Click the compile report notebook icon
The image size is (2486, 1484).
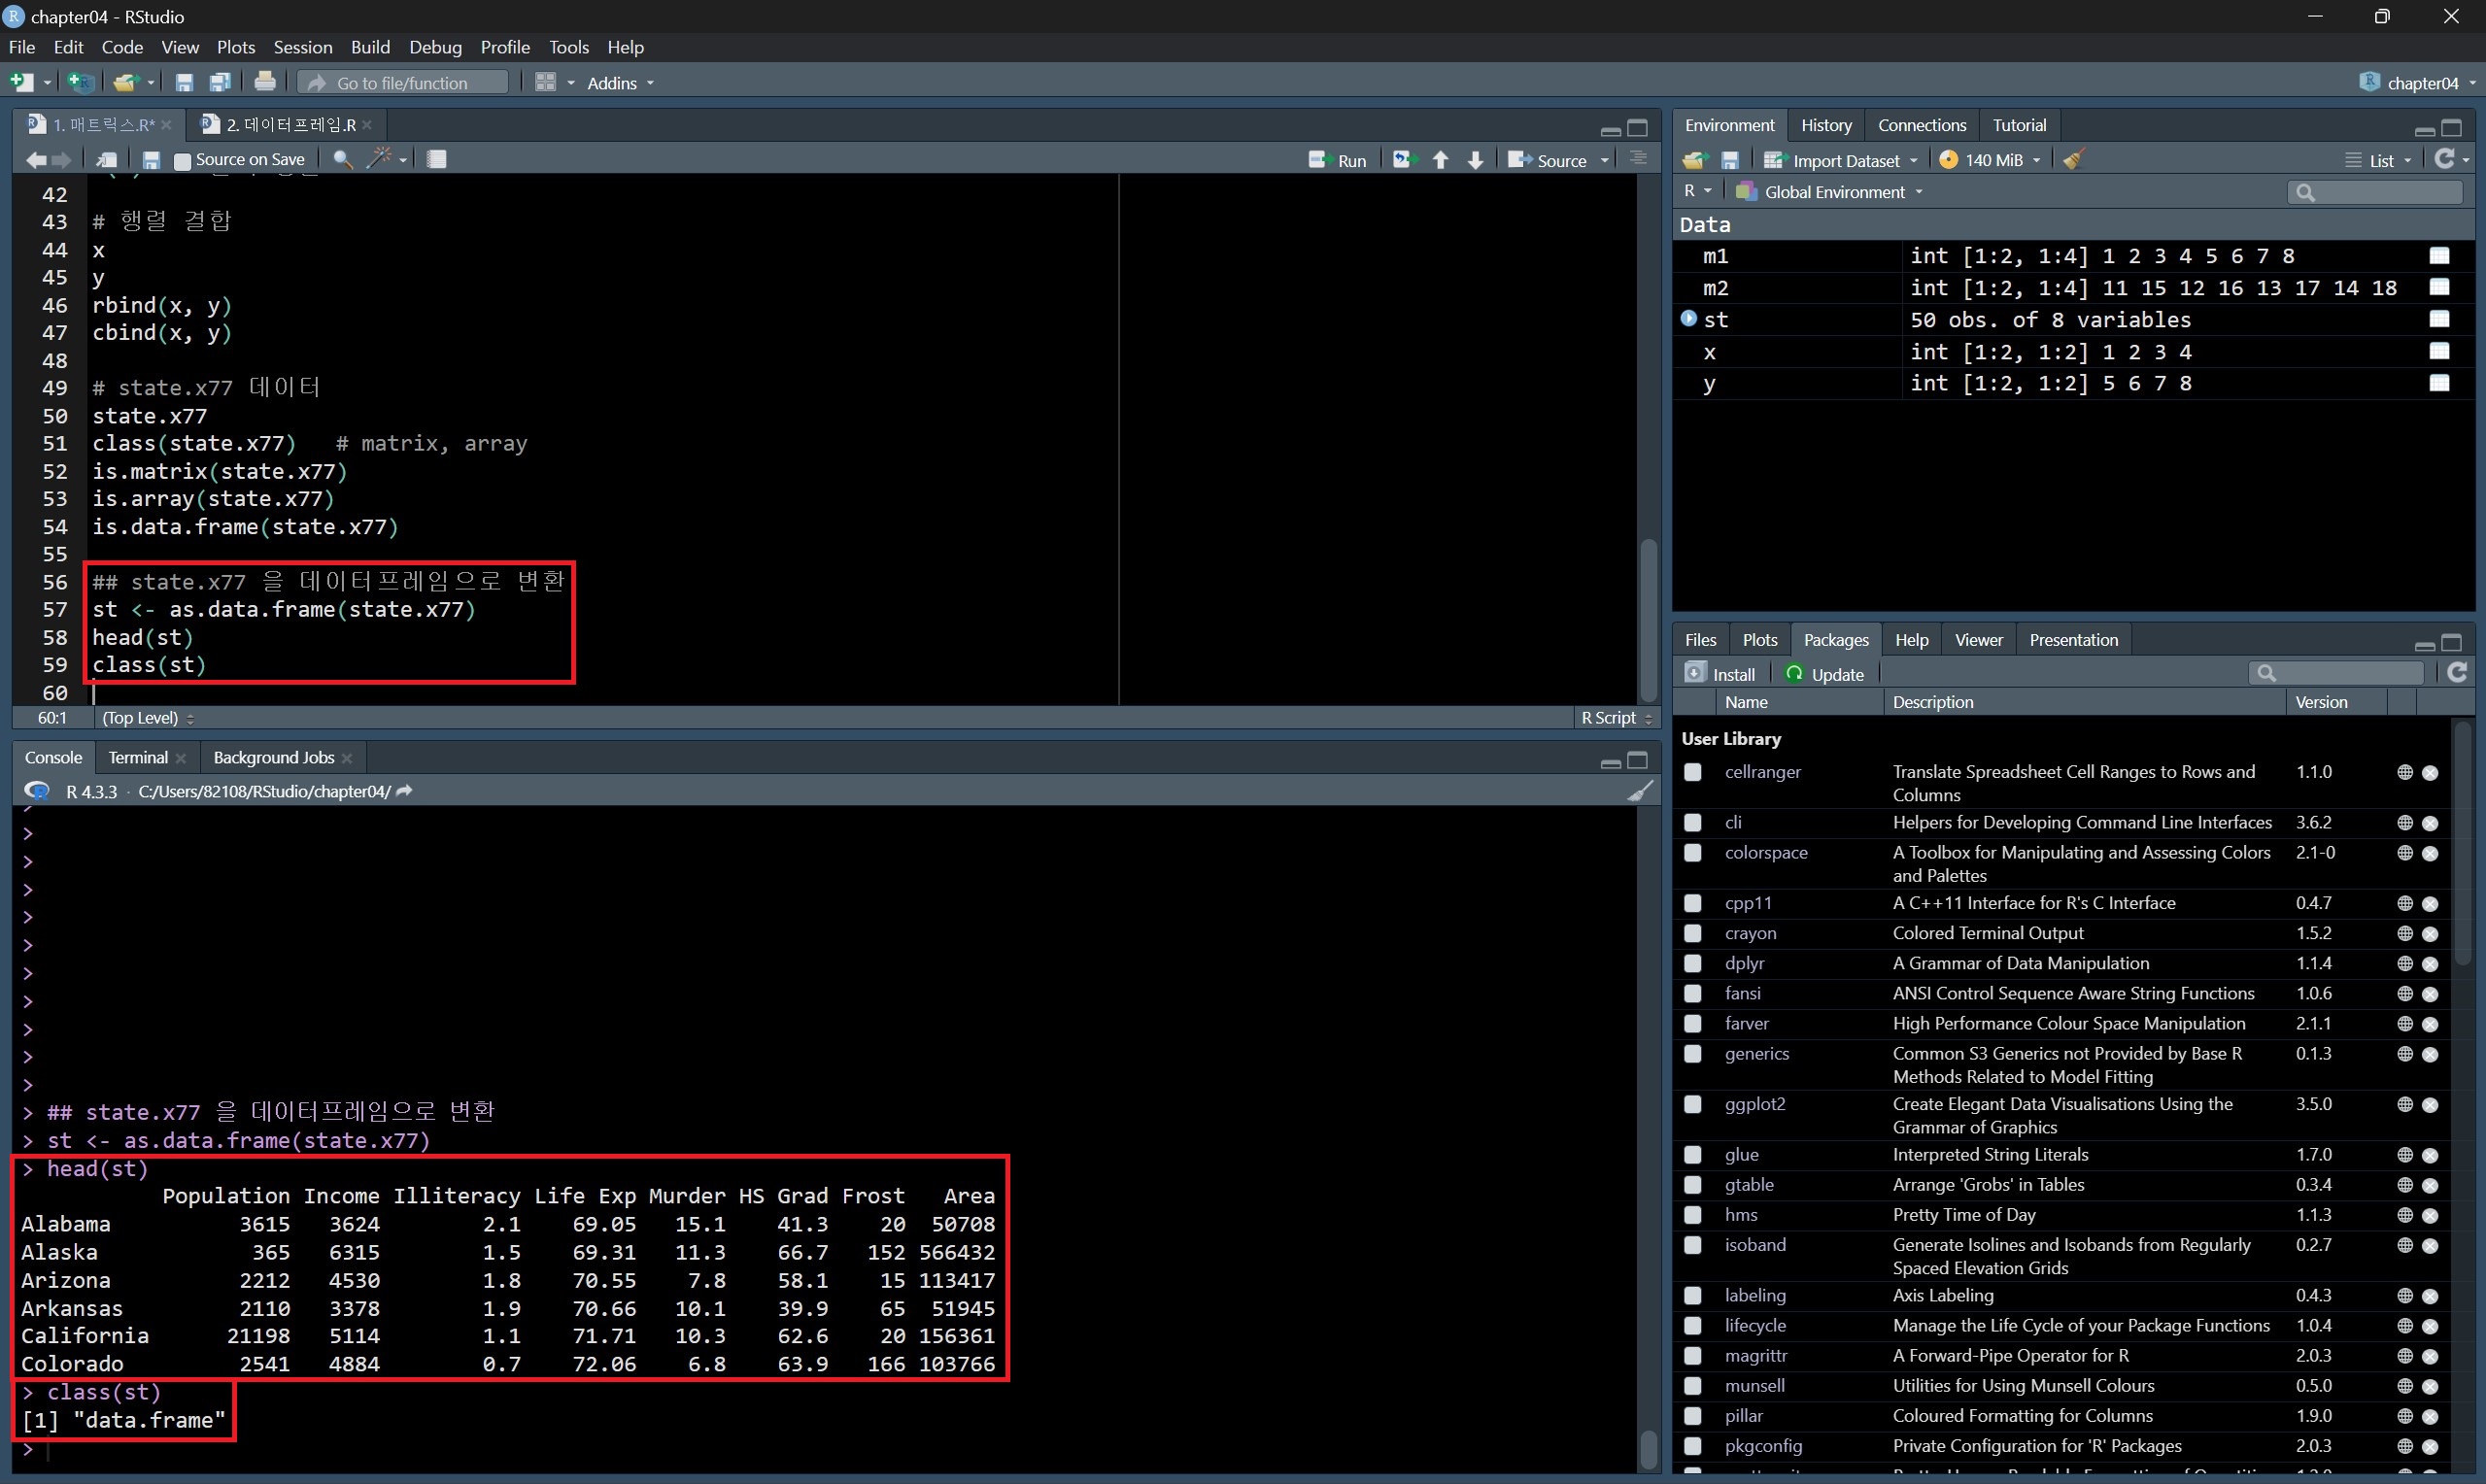[x=437, y=159]
